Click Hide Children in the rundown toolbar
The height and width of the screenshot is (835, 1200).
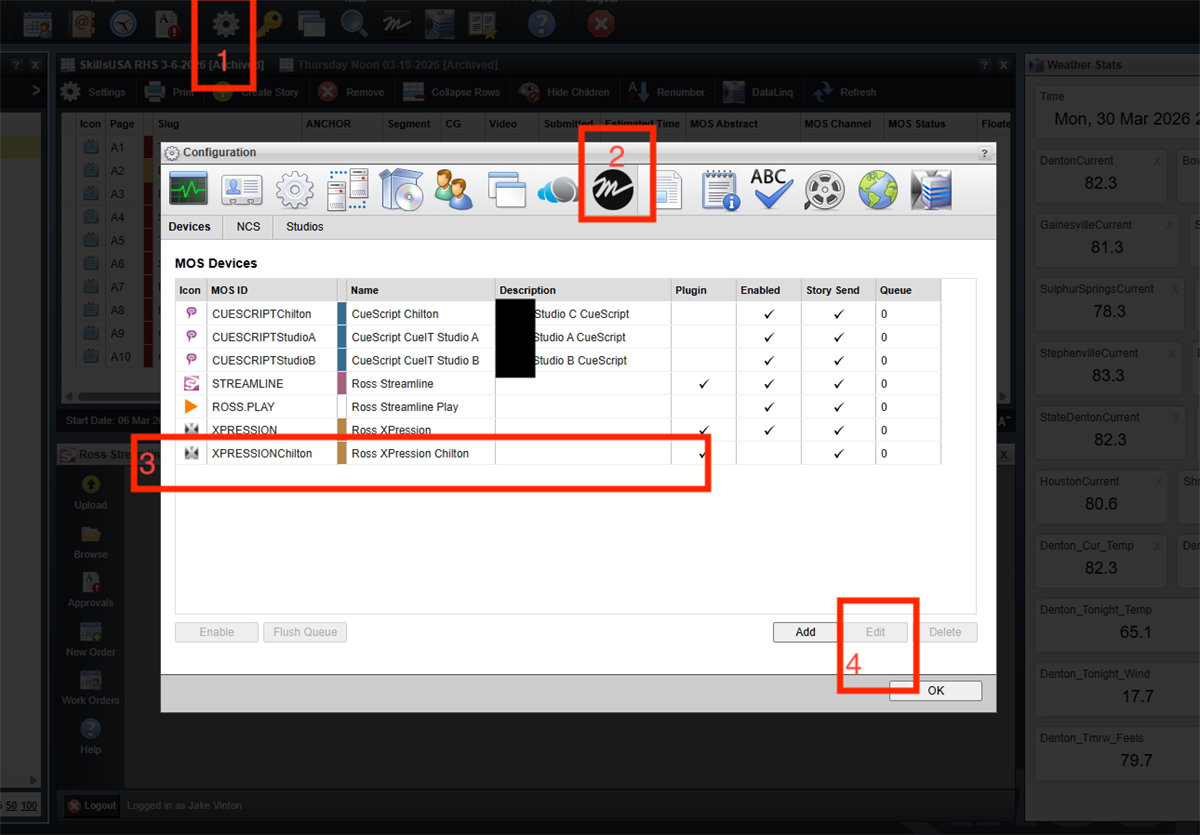pyautogui.click(x=565, y=92)
